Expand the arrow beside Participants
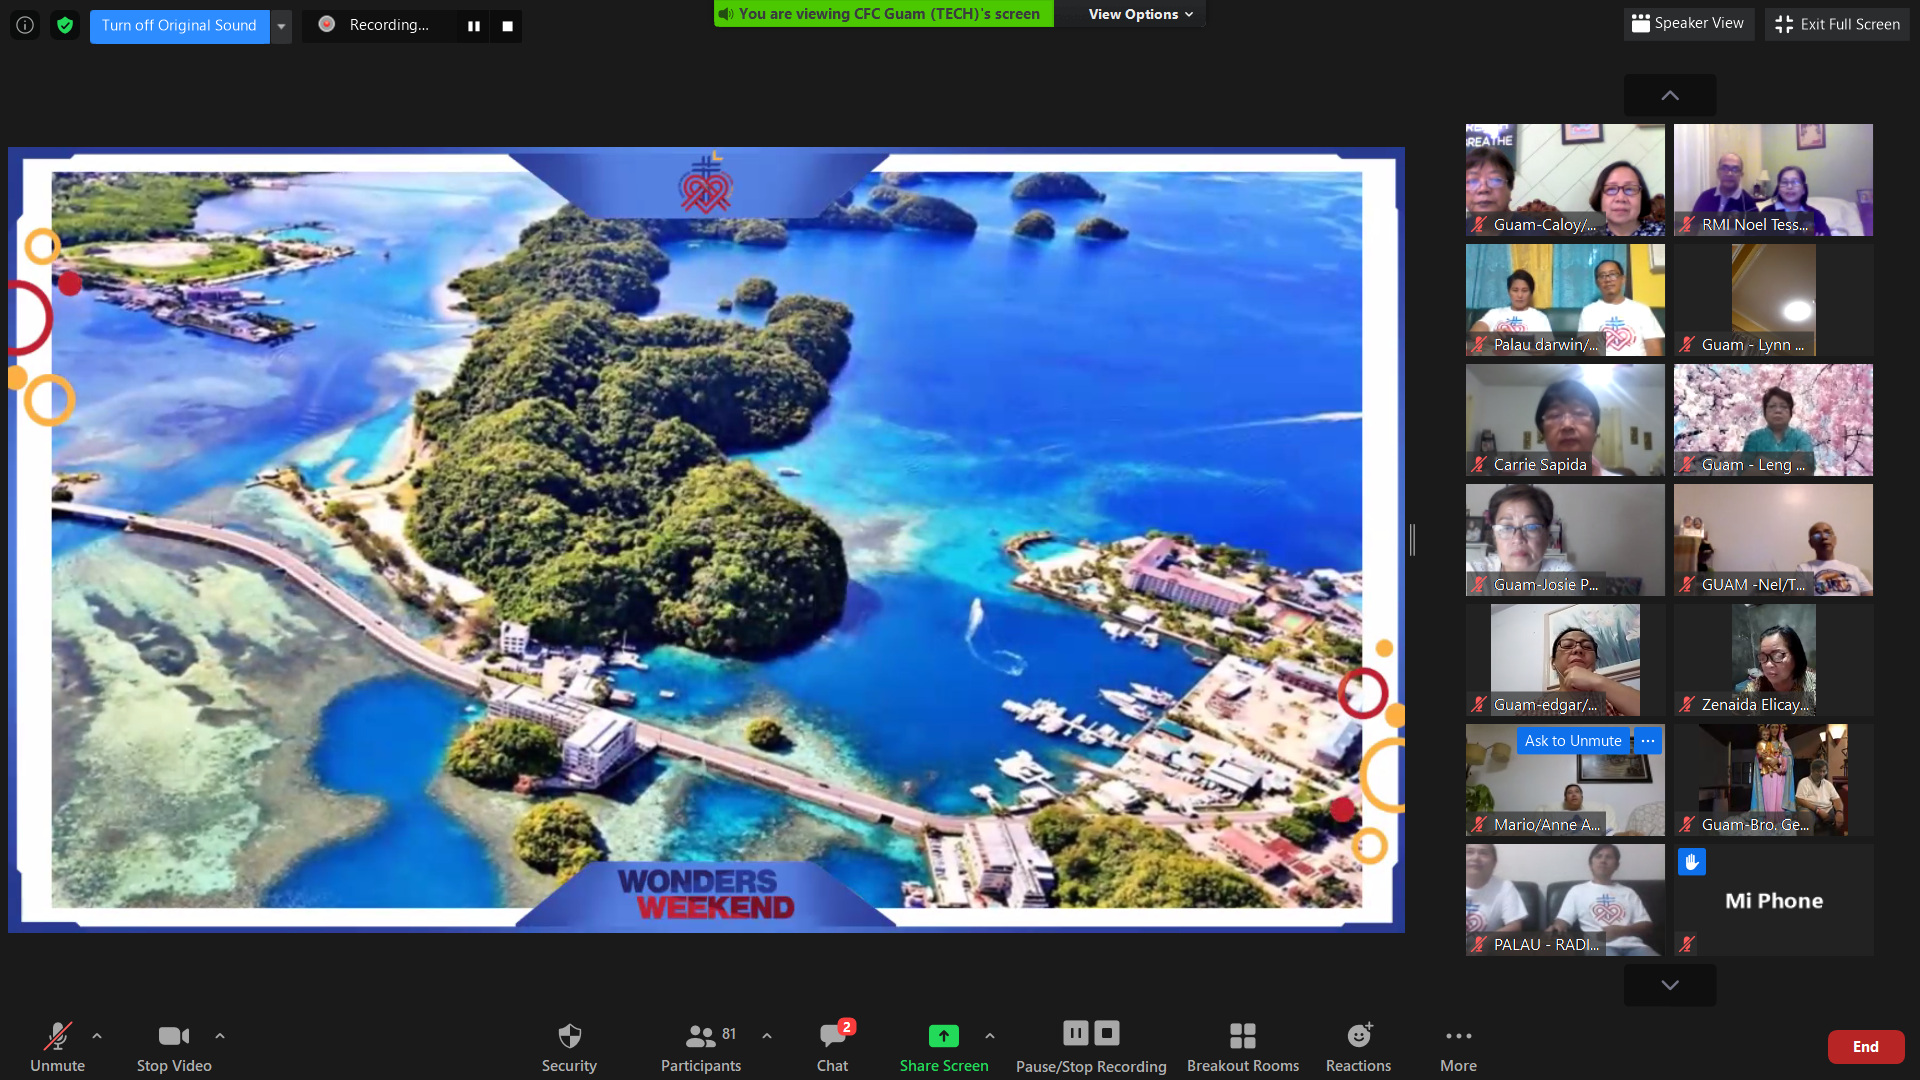The image size is (1920, 1080). tap(767, 1036)
